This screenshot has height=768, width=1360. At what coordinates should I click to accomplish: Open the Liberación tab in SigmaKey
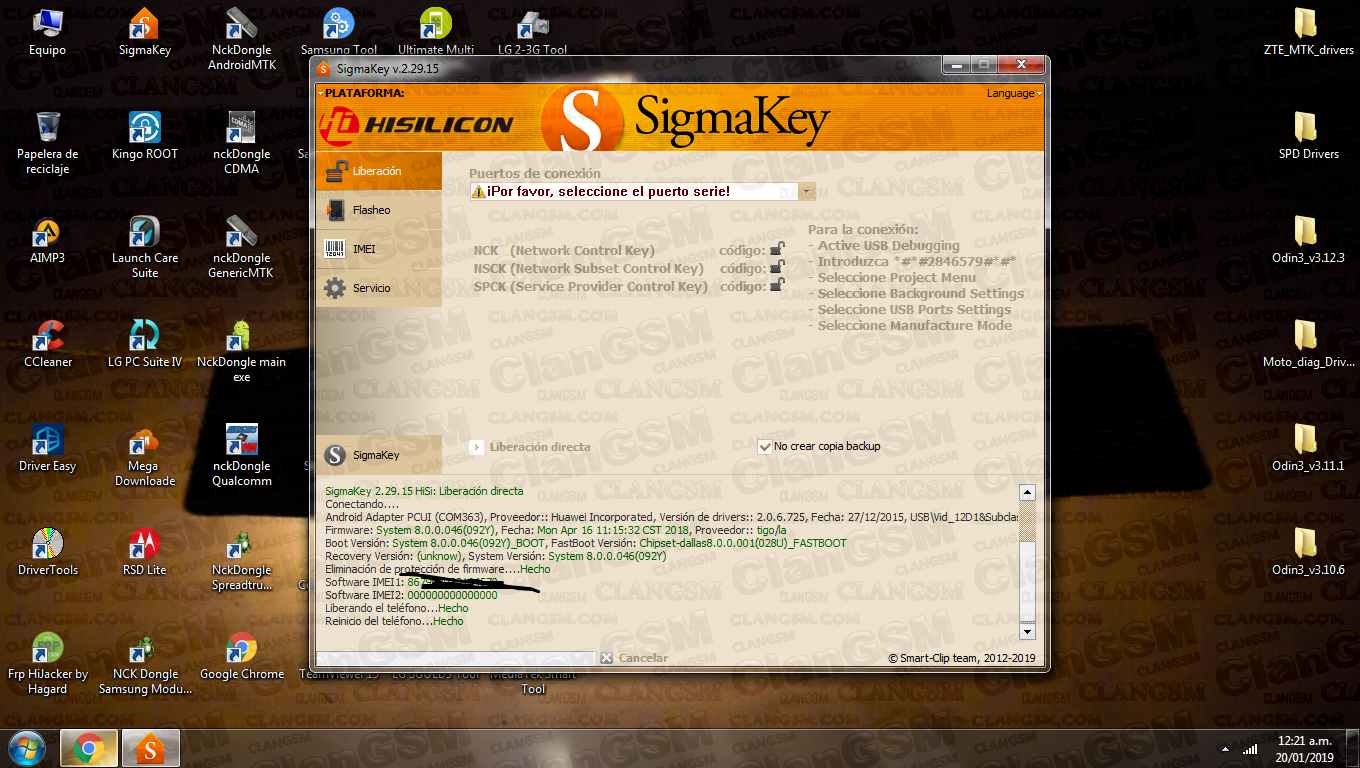coord(378,171)
